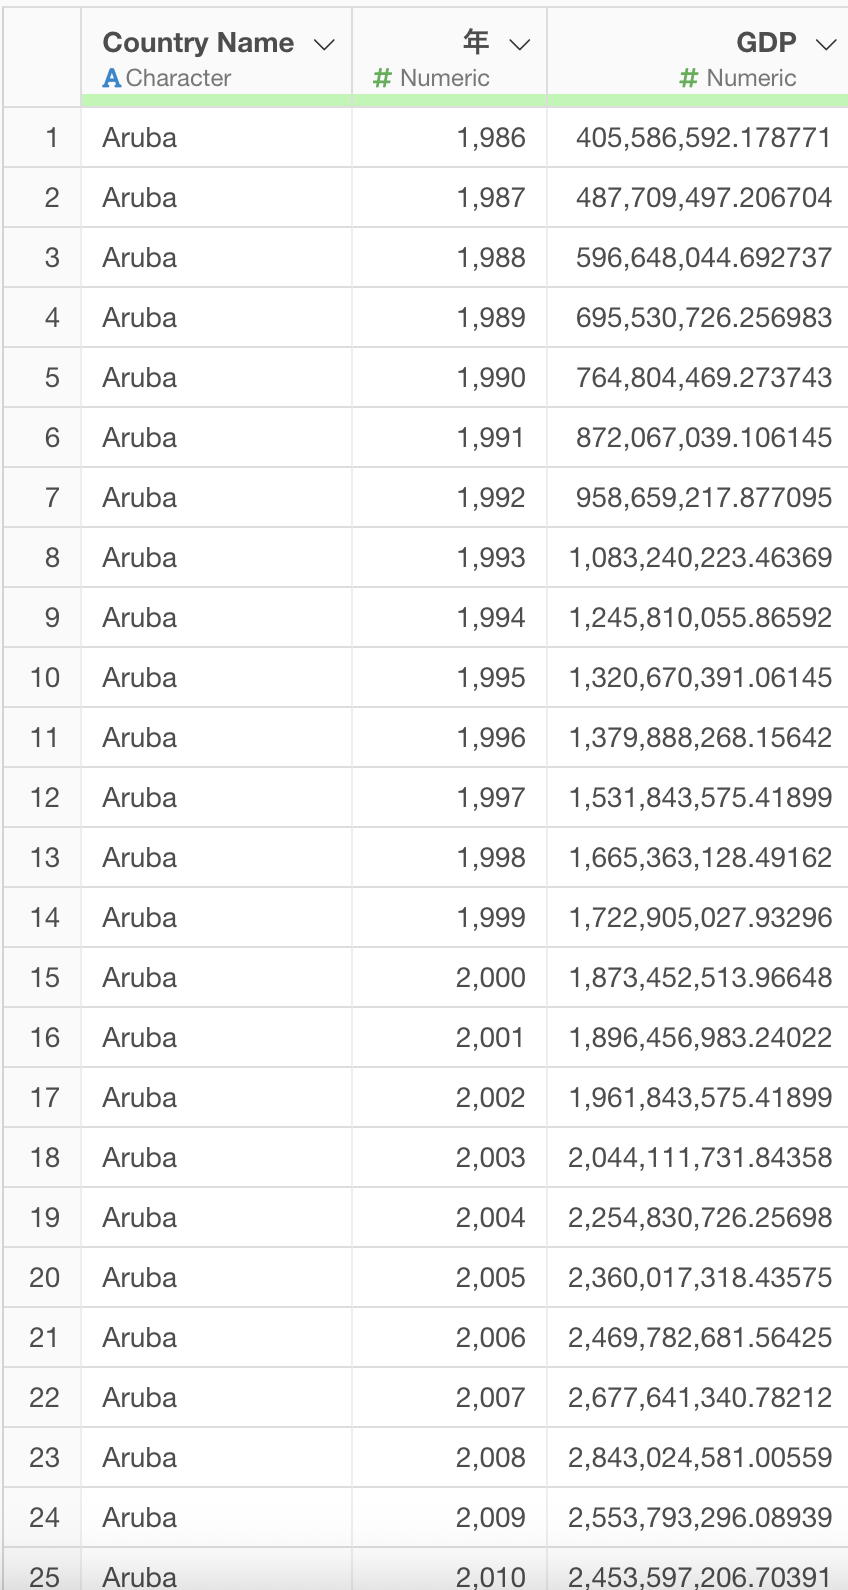Select the Aruba cell in row 20
The width and height of the screenshot is (848, 1590).
(140, 1277)
